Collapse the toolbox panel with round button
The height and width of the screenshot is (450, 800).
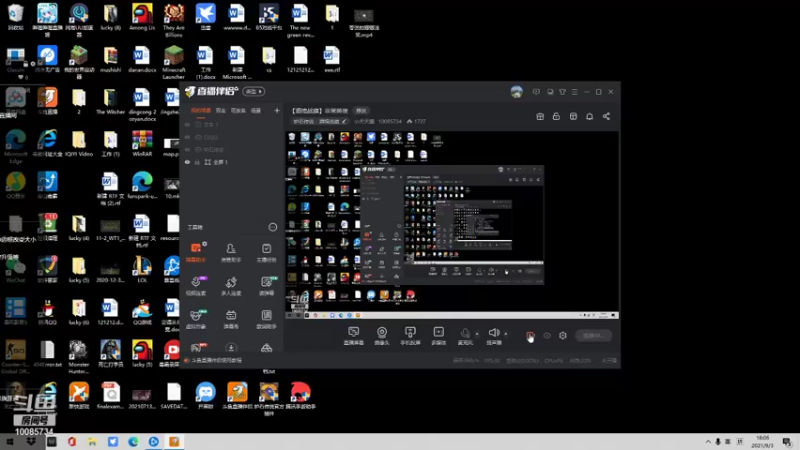point(273,227)
